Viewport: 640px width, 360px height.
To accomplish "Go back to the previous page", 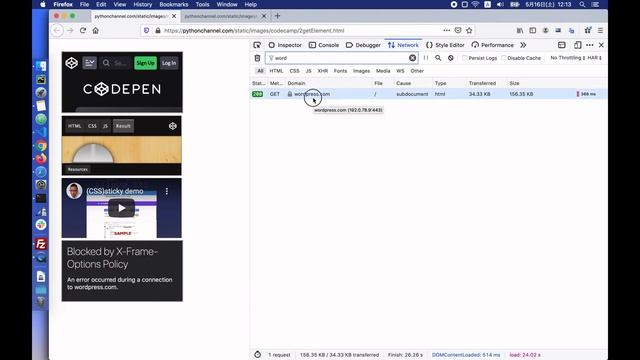I will click(57, 30).
